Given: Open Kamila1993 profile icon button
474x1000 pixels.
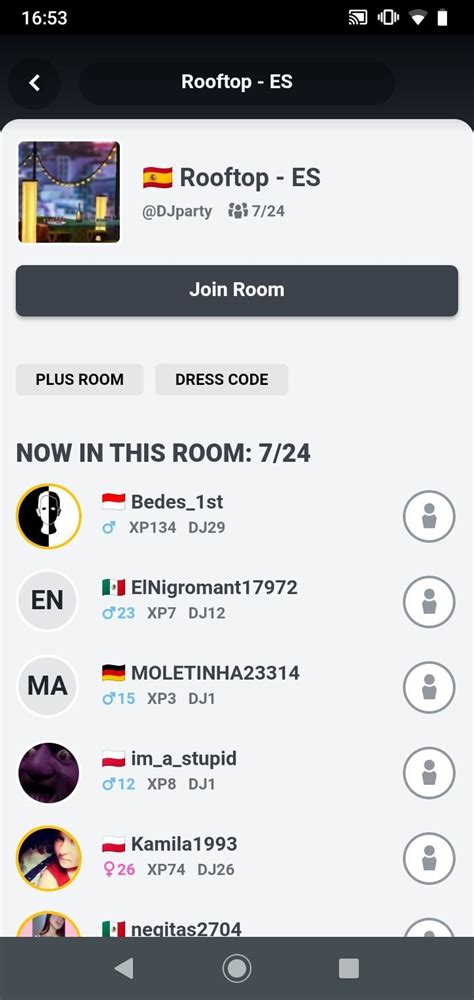Looking at the screenshot, I should click(x=429, y=858).
